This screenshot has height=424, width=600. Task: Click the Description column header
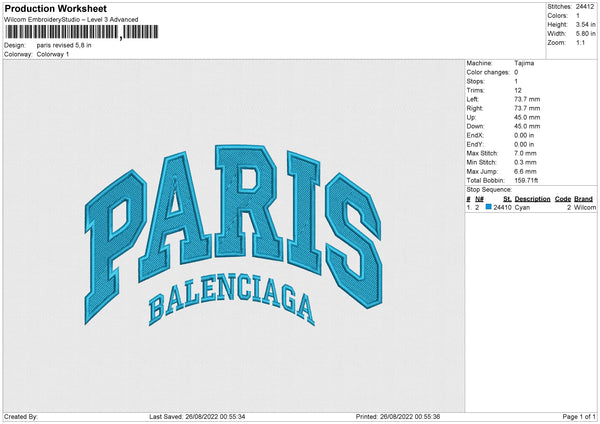(x=532, y=199)
